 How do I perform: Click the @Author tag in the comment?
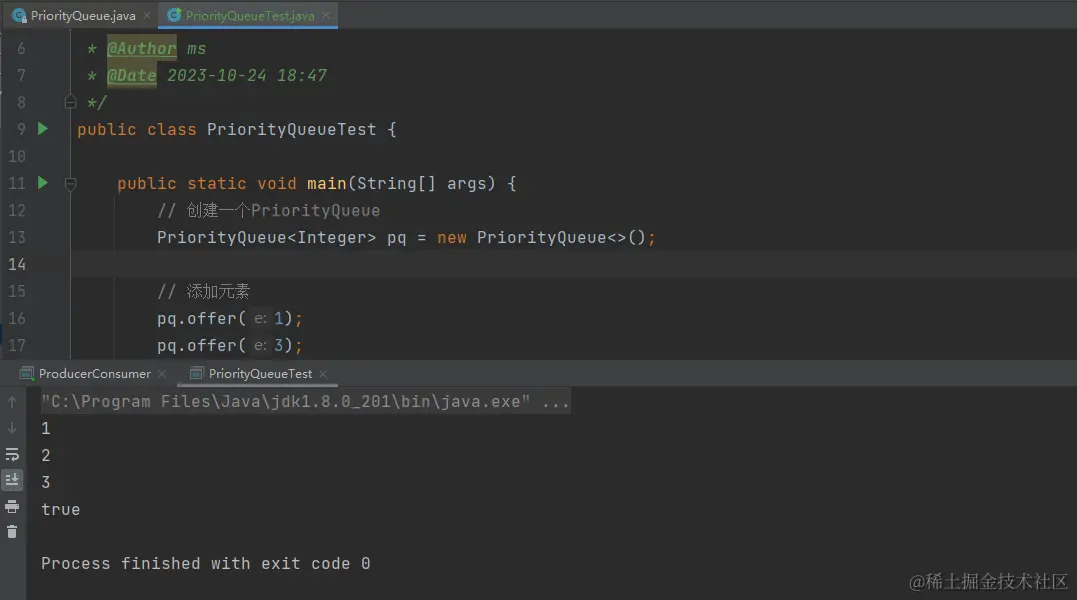pyautogui.click(x=141, y=49)
